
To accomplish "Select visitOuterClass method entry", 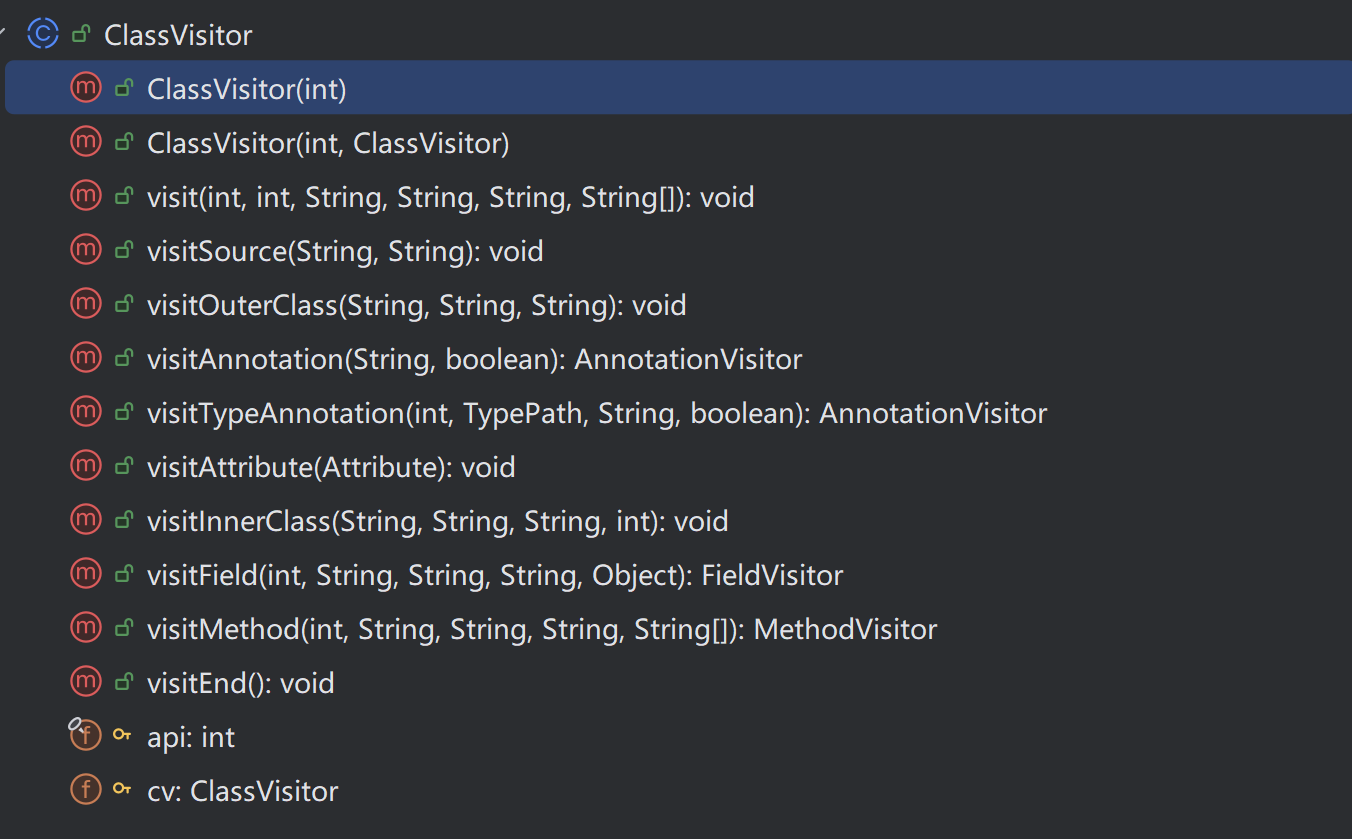I will tap(416, 305).
